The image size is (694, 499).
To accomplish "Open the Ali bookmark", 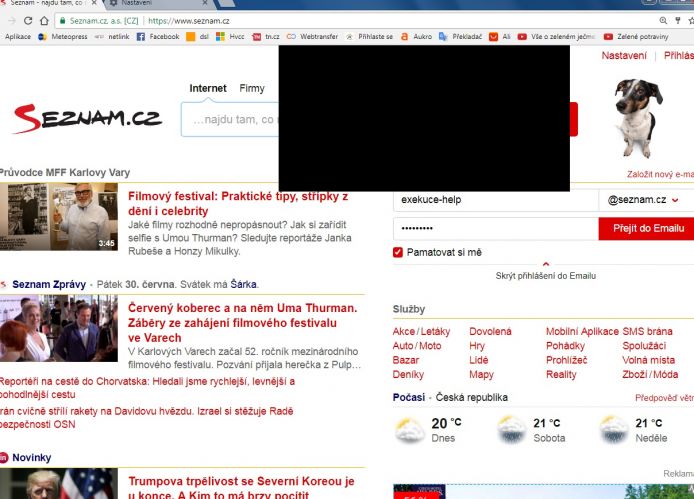I will tap(500, 37).
